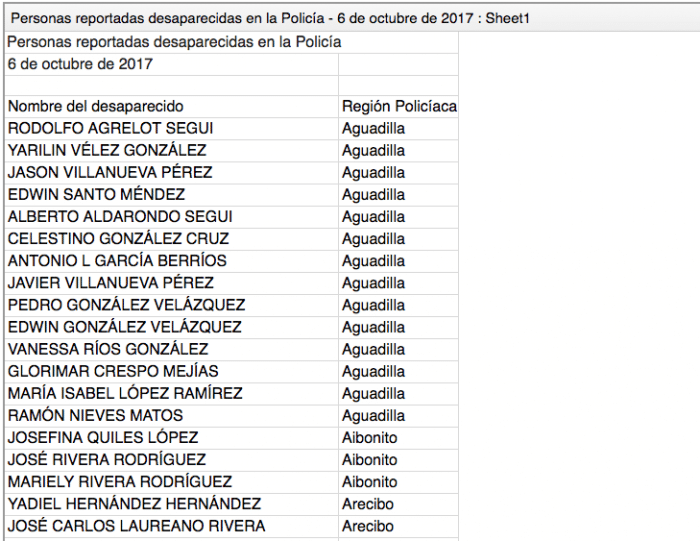
Task: Select JASON VILLANUEVA PÉREZ name cell
Action: point(171,173)
